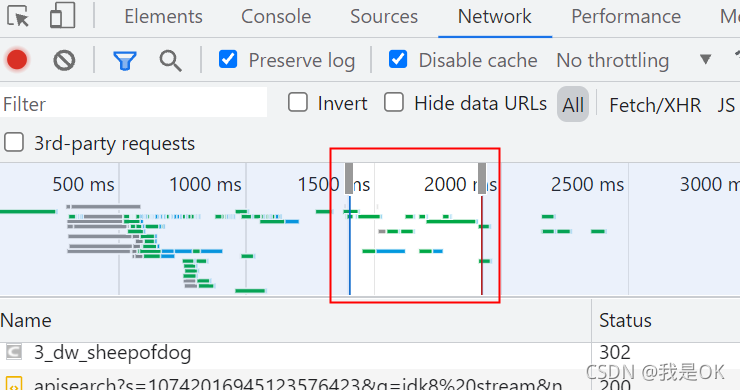The image size is (740, 390).
Task: Check the Hide data URLs option
Action: [x=394, y=102]
